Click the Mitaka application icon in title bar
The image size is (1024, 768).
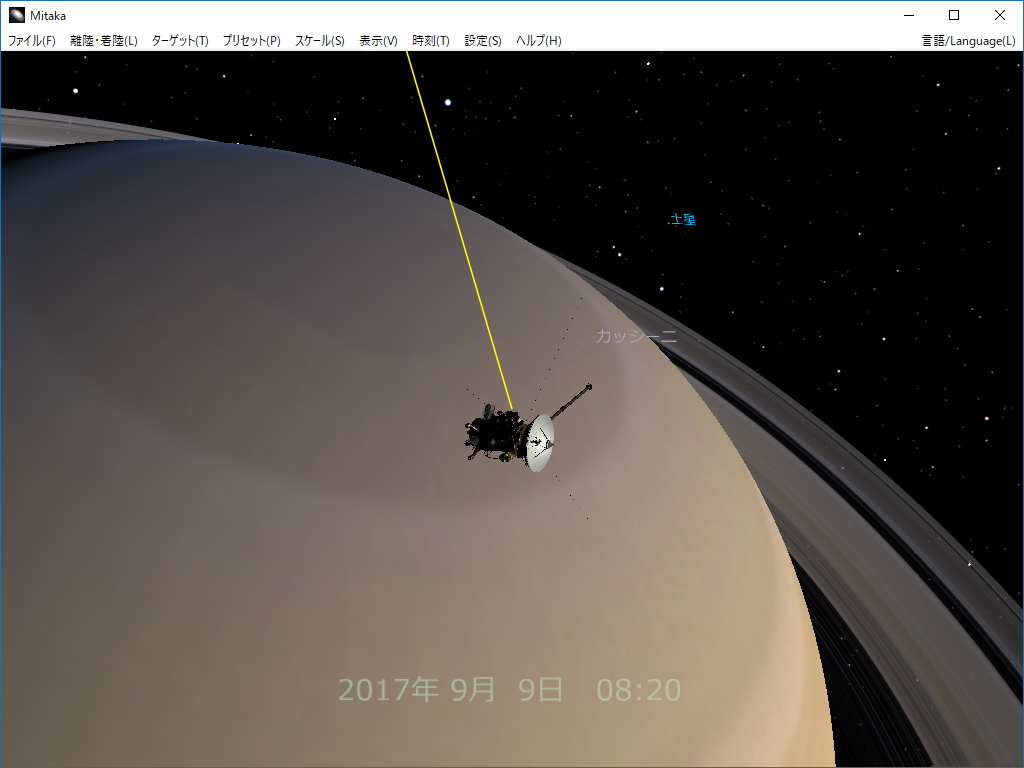click(15, 14)
